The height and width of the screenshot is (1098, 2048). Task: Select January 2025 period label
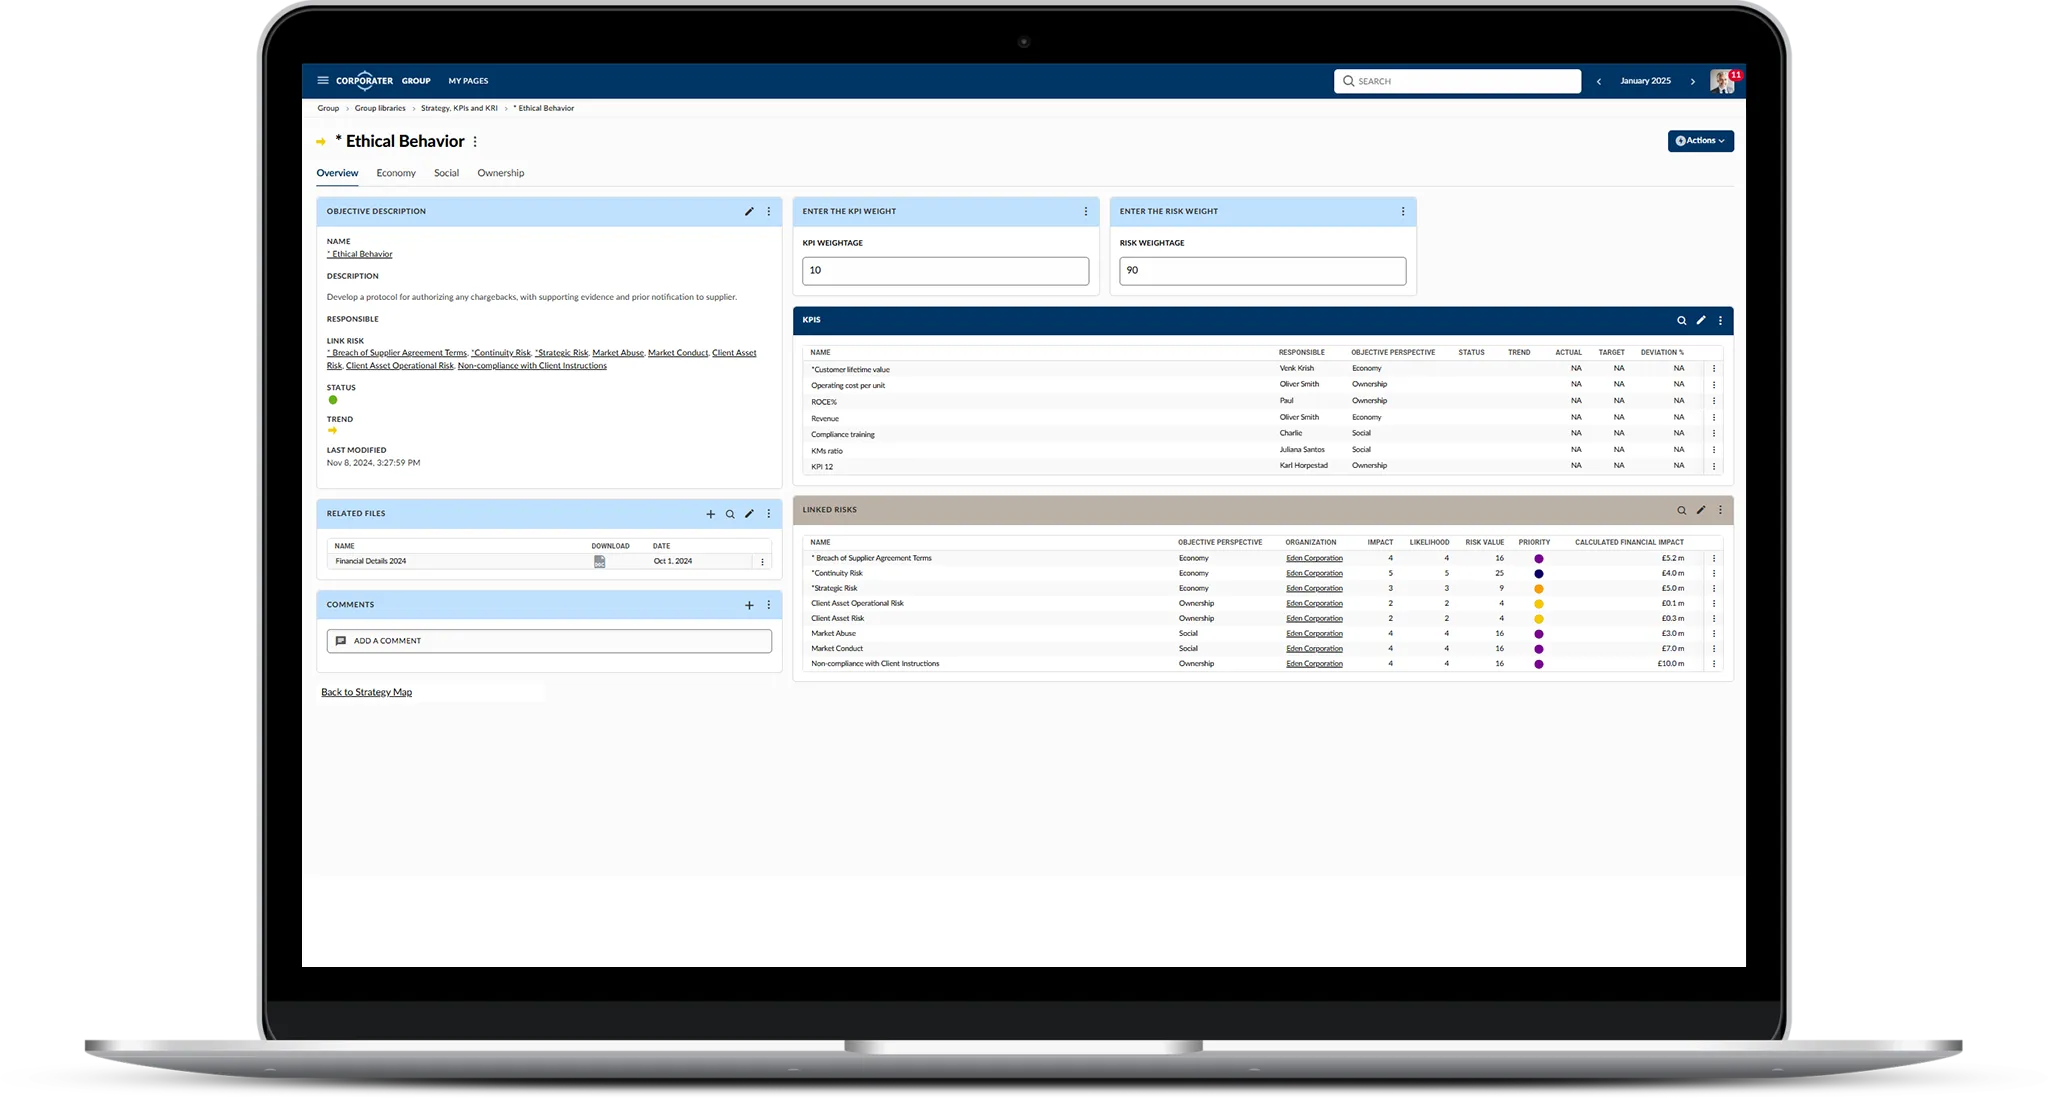point(1645,81)
